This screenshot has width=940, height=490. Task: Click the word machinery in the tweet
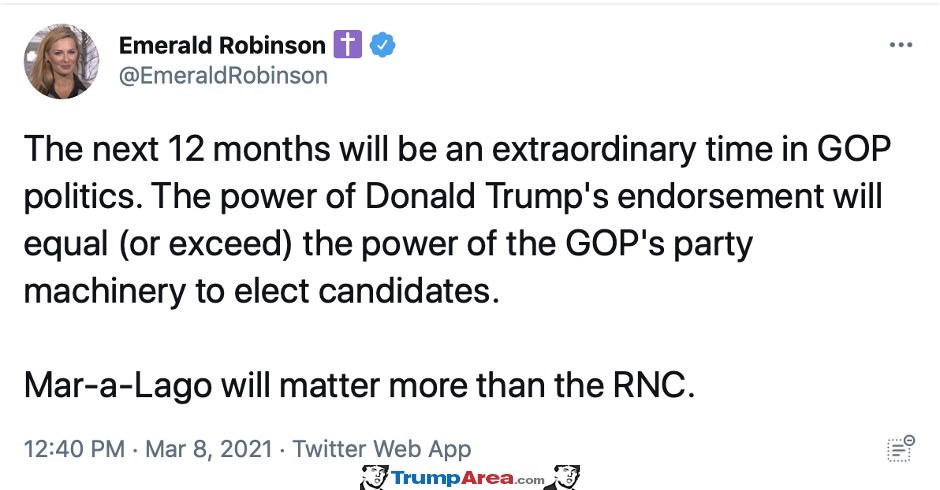(x=105, y=292)
